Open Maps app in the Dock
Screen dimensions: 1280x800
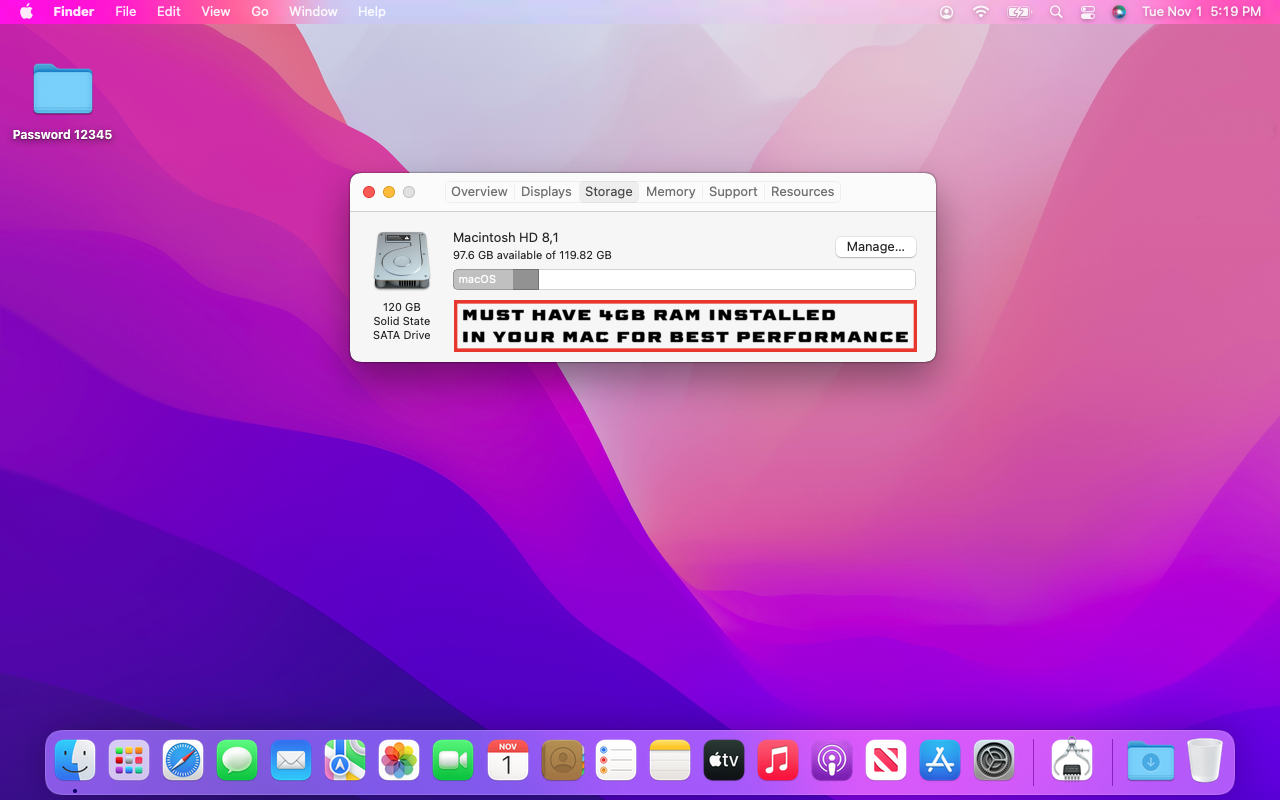pos(345,760)
